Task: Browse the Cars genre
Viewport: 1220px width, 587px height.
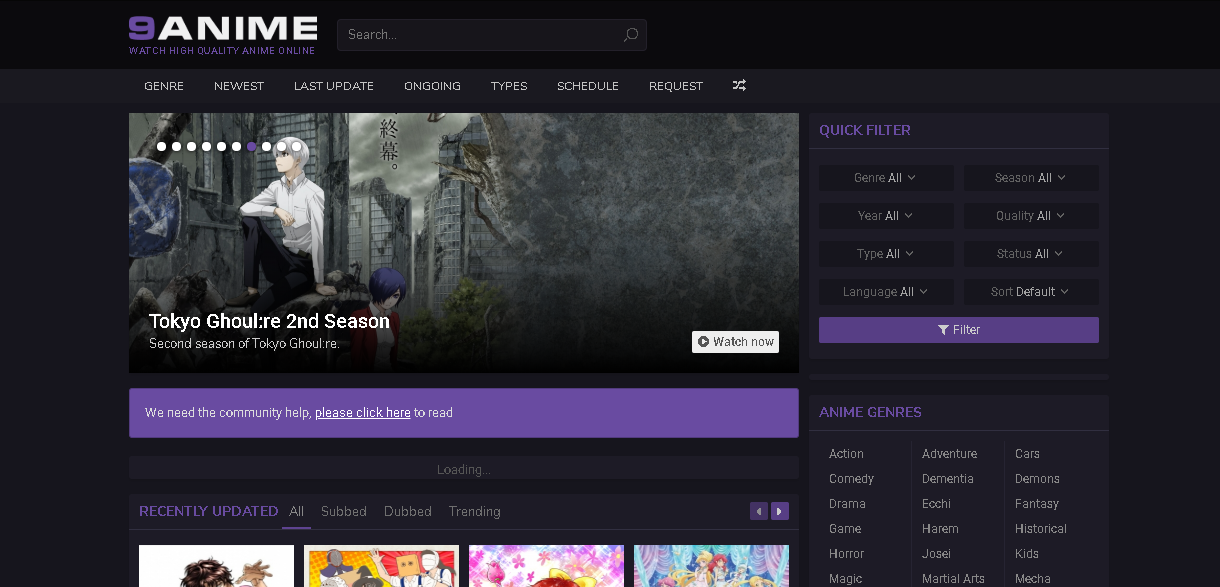Action: (x=1027, y=454)
